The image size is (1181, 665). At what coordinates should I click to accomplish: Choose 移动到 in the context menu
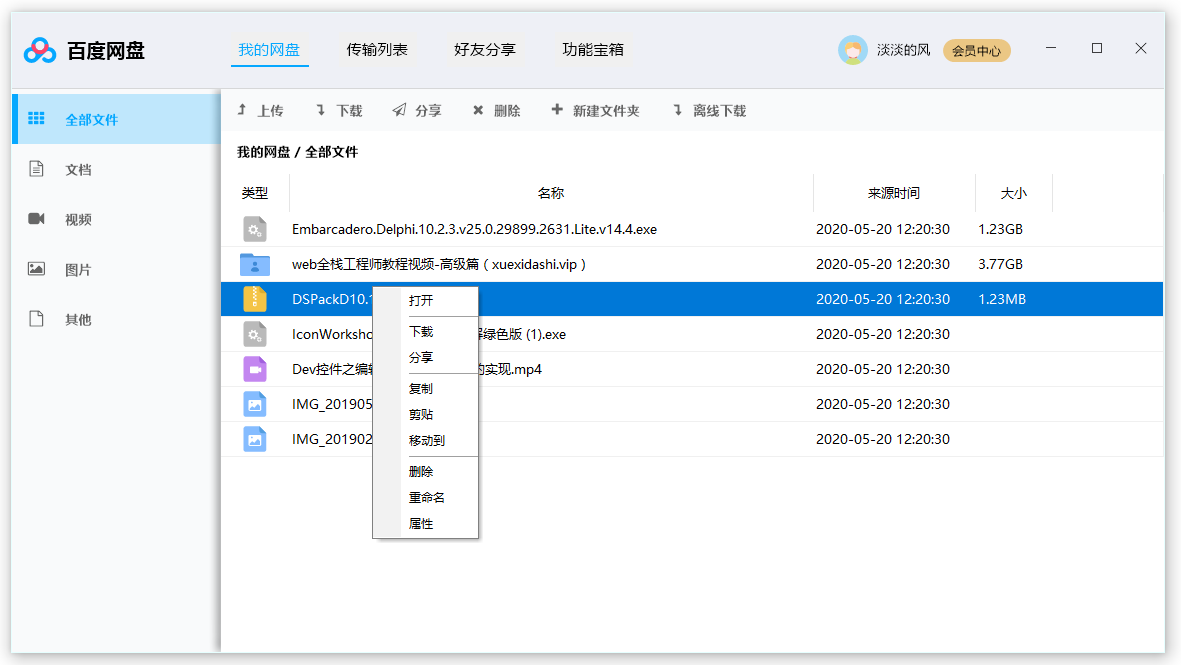click(426, 441)
